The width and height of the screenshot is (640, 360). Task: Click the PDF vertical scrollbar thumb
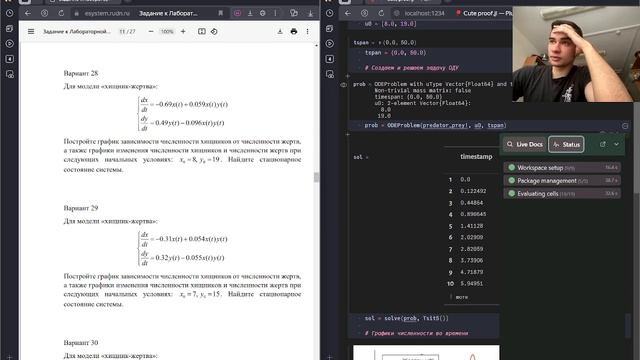point(316,177)
